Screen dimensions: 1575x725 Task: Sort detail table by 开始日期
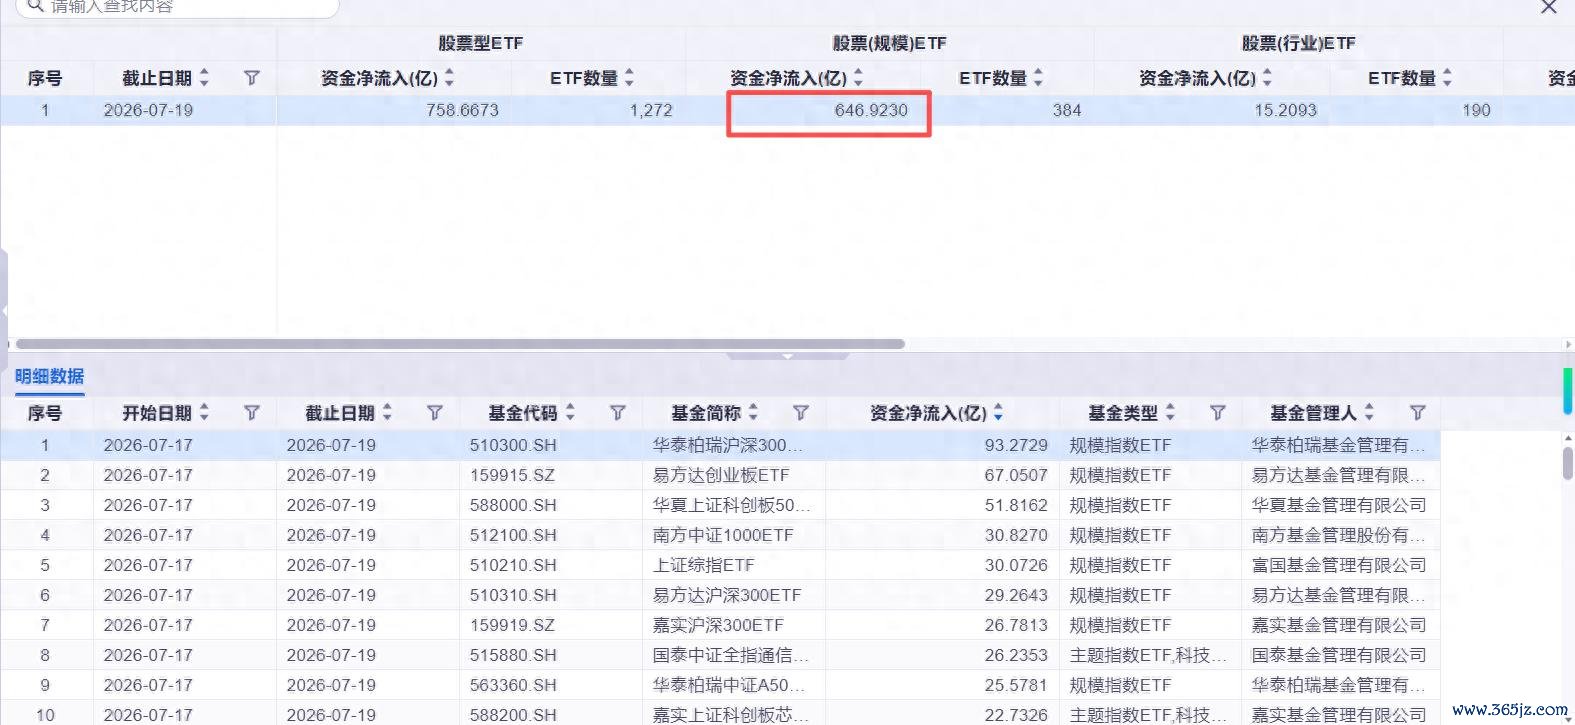point(204,413)
